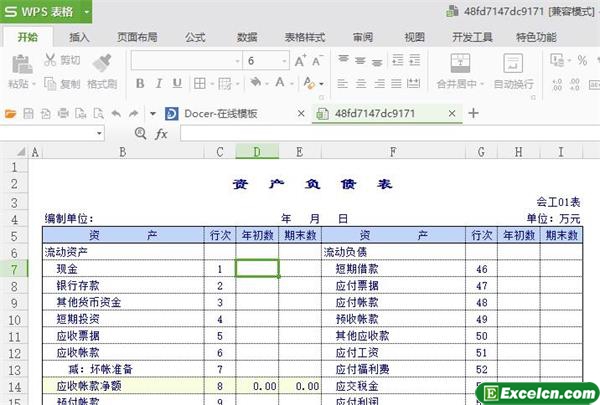
Task: Open the paste options dropdown arrow
Action: [34, 84]
